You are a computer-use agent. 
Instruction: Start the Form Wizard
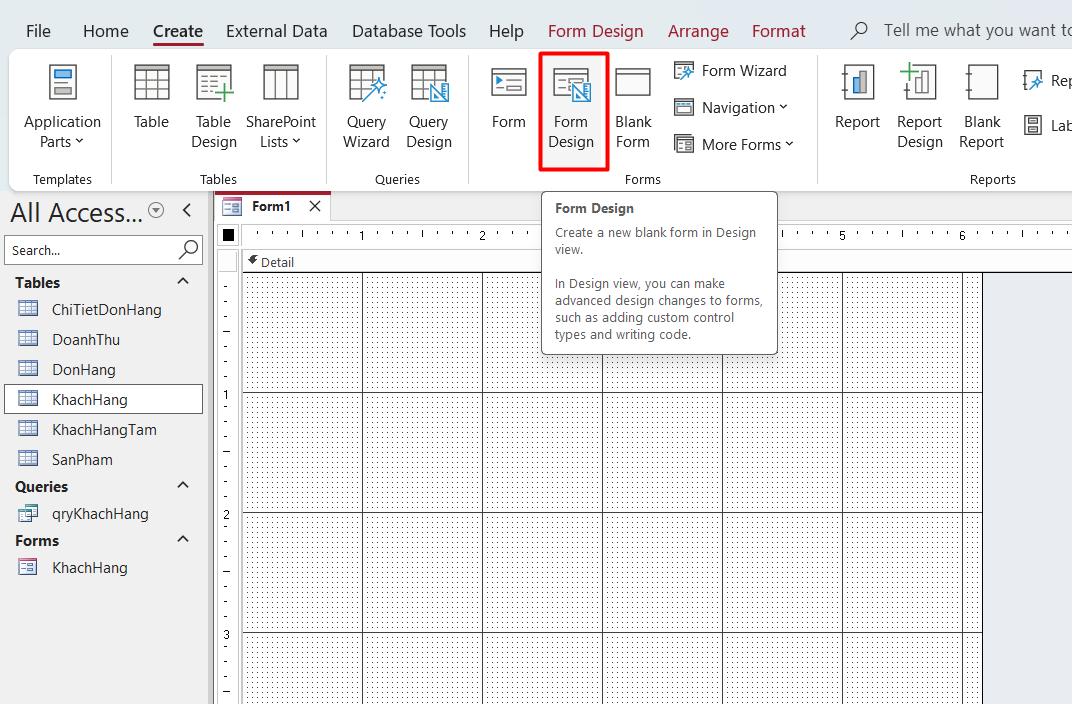(731, 71)
